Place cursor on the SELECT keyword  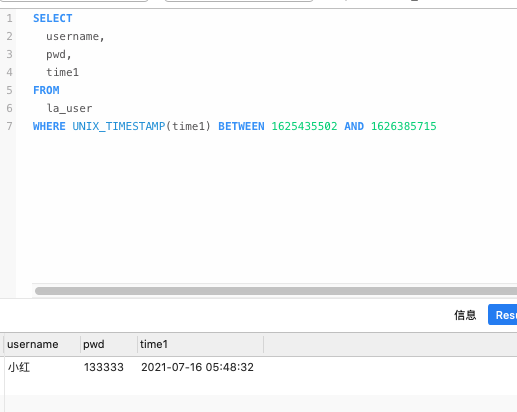tap(53, 18)
